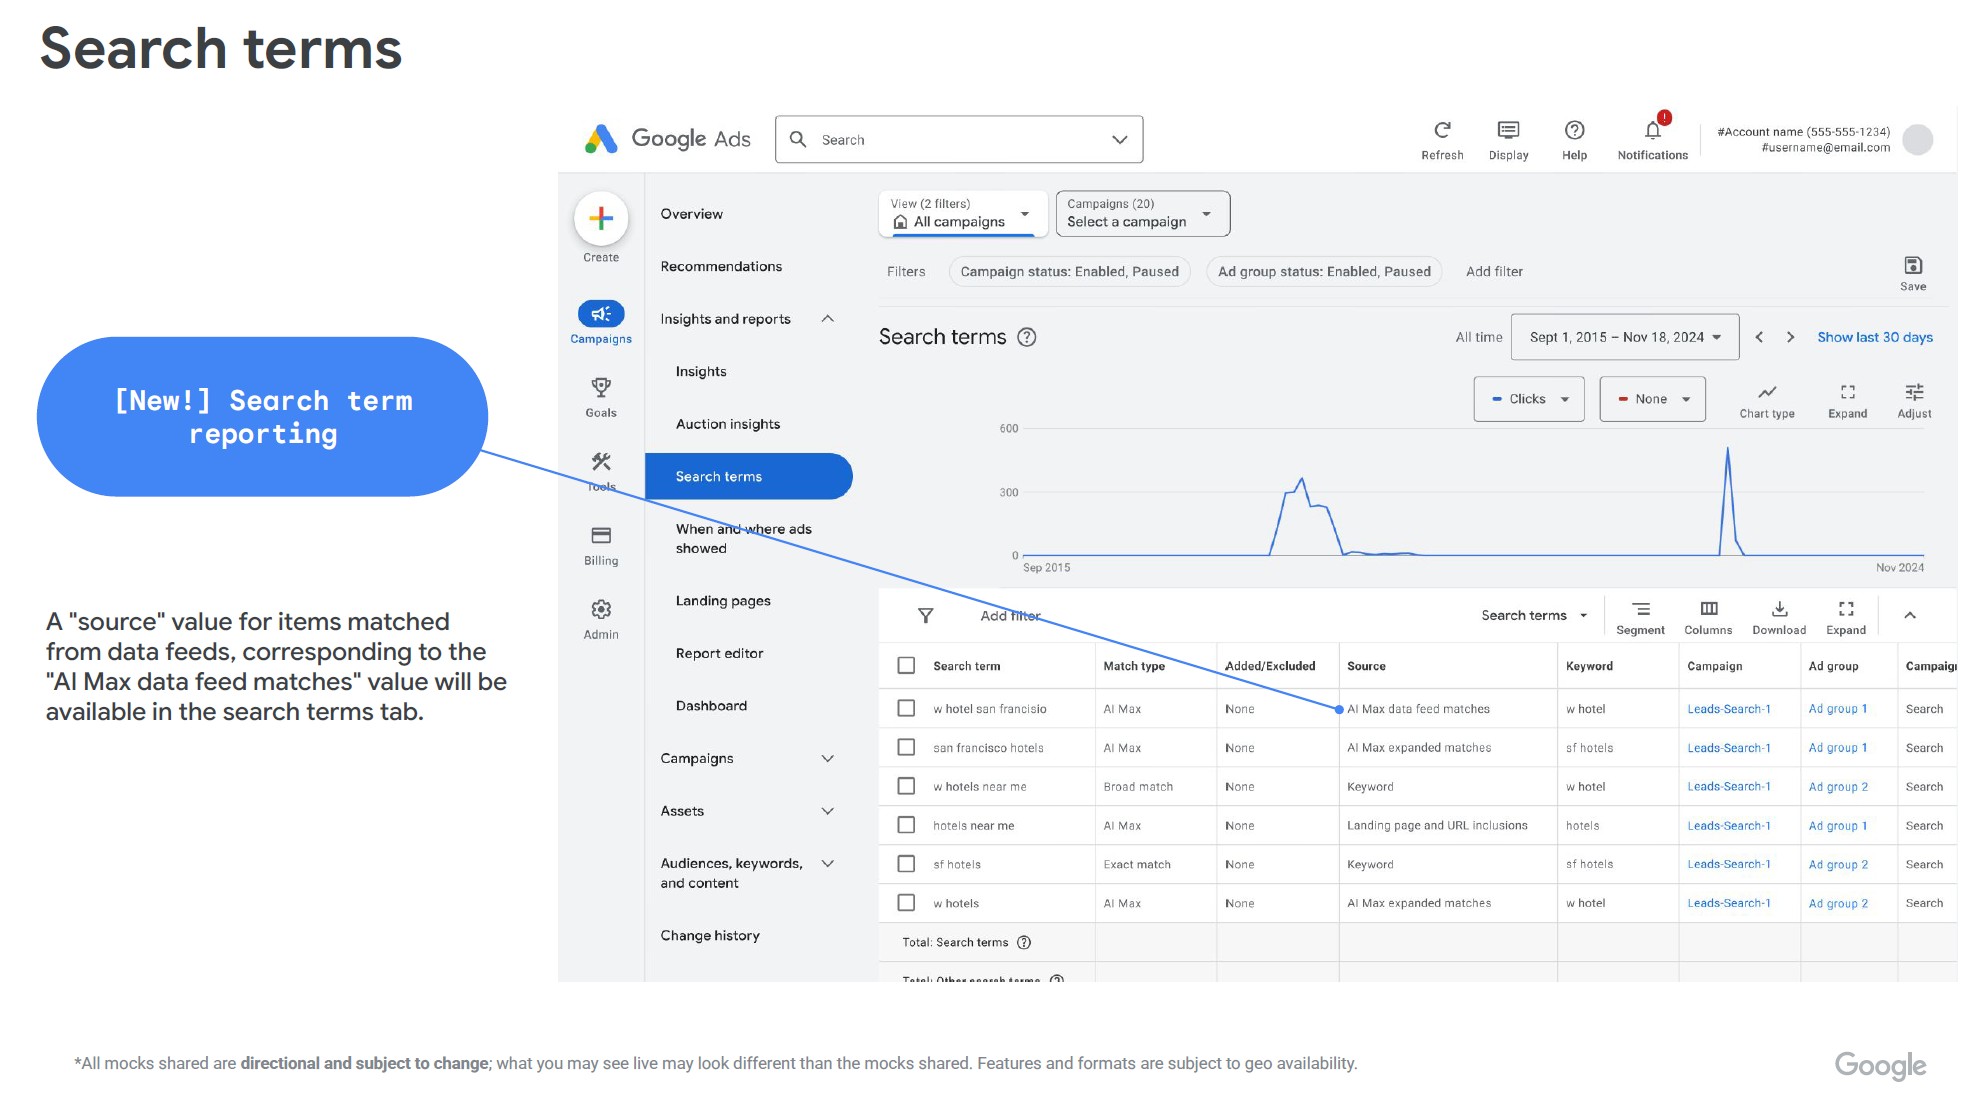Viewport: 1966px width, 1100px height.
Task: Expand the Campaigns section
Action: [x=827, y=759]
